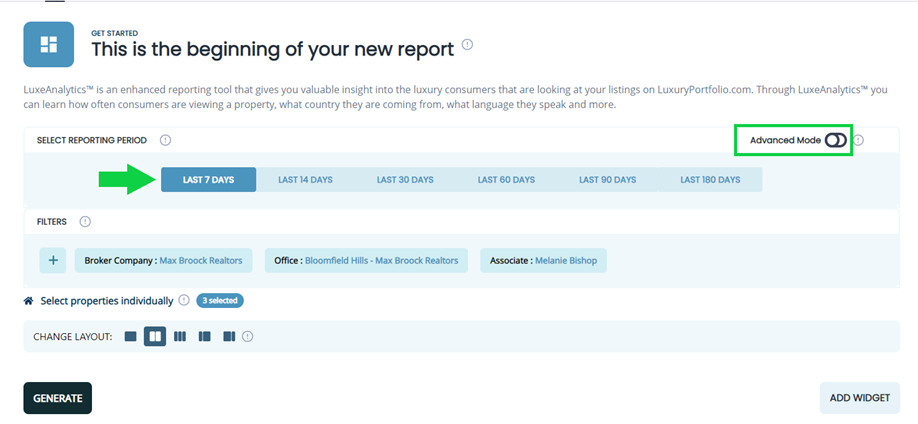Select Last 90 Days period
Image resolution: width=918 pixels, height=424 pixels.
(x=608, y=180)
